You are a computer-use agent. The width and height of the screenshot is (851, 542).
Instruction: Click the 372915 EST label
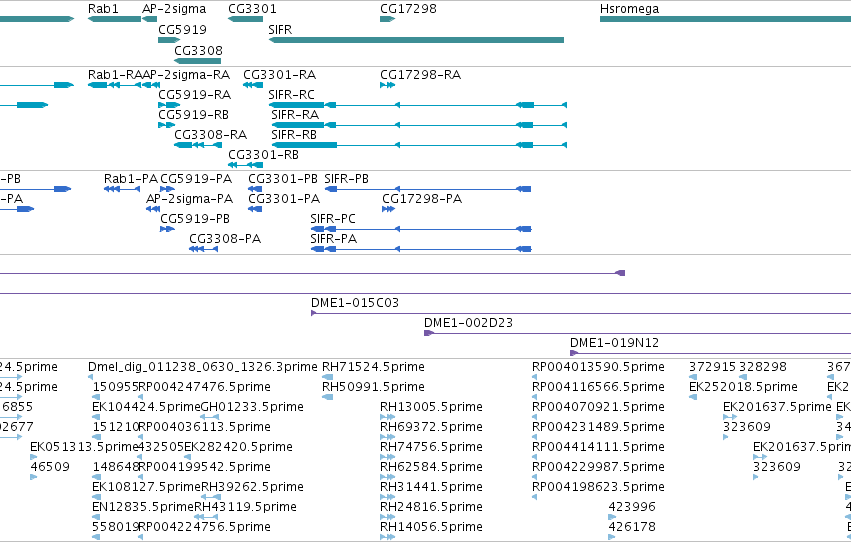(712, 367)
